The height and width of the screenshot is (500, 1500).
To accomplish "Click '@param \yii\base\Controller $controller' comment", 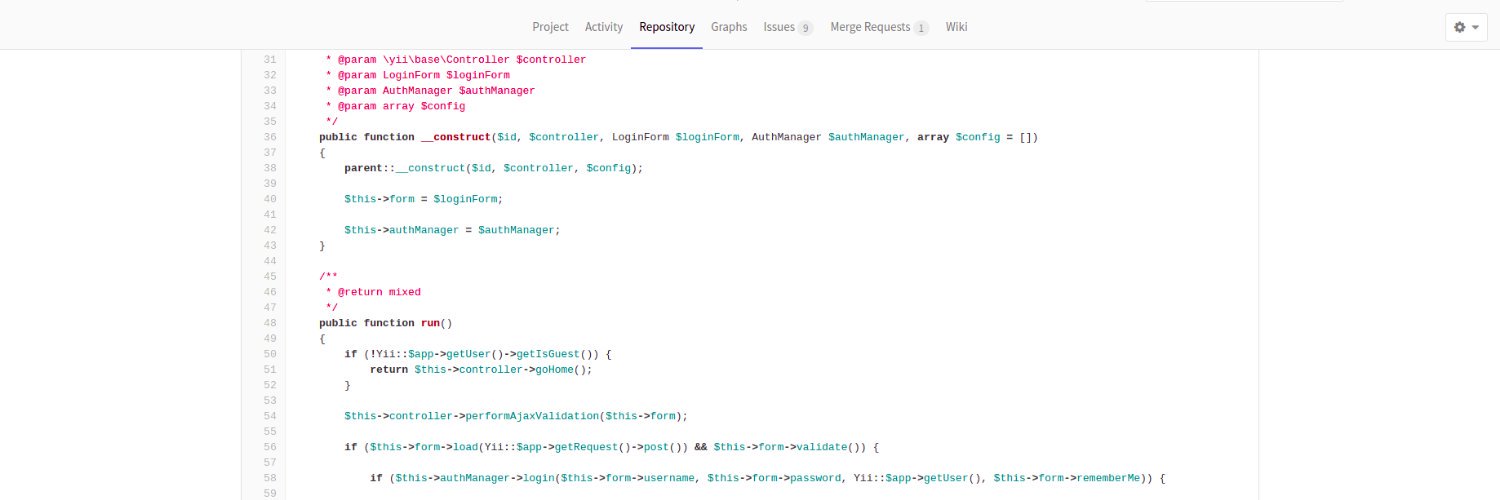I will pyautogui.click(x=462, y=60).
